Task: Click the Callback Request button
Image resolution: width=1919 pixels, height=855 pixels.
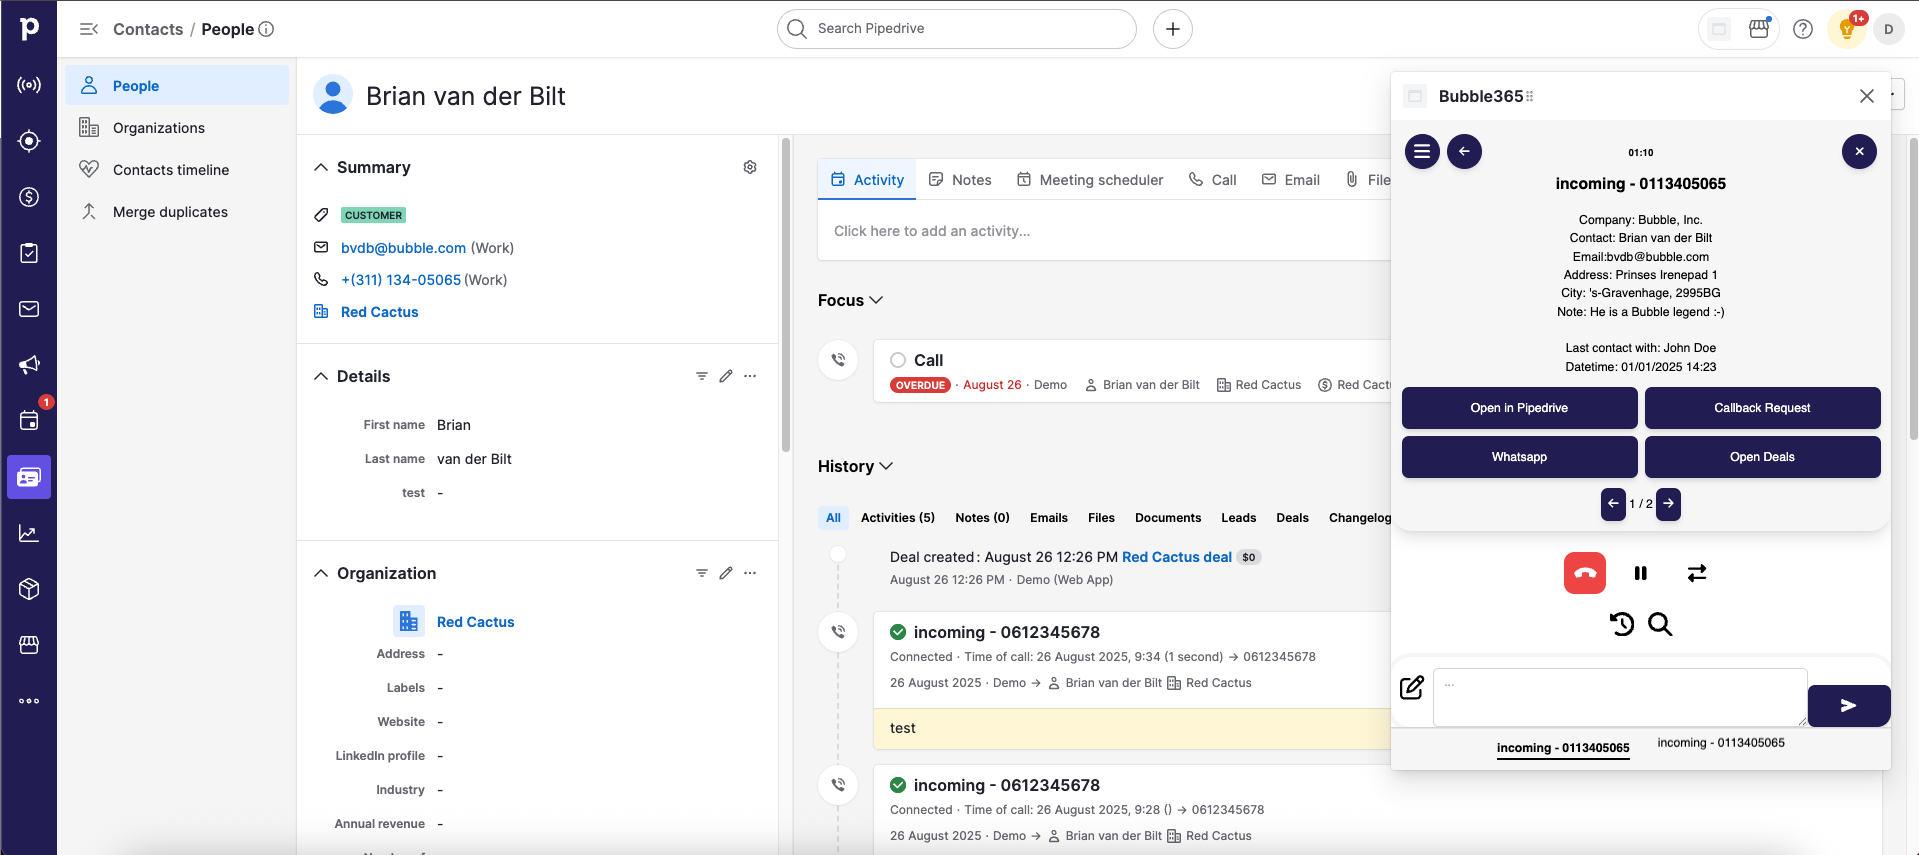Action: pyautogui.click(x=1762, y=408)
